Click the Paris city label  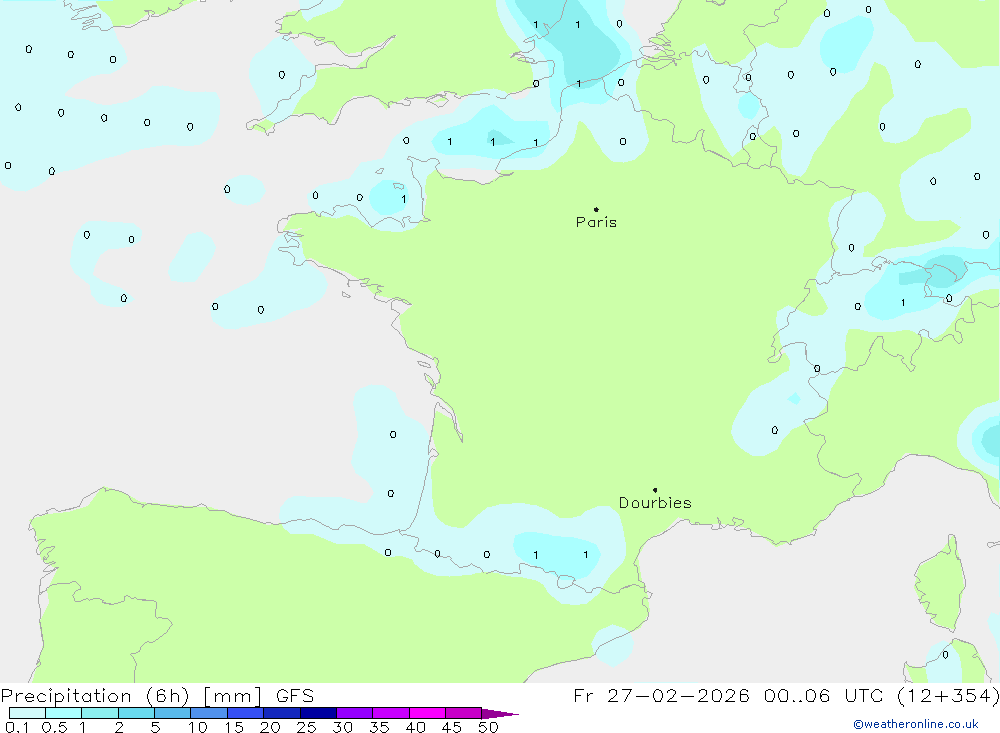[x=596, y=222]
